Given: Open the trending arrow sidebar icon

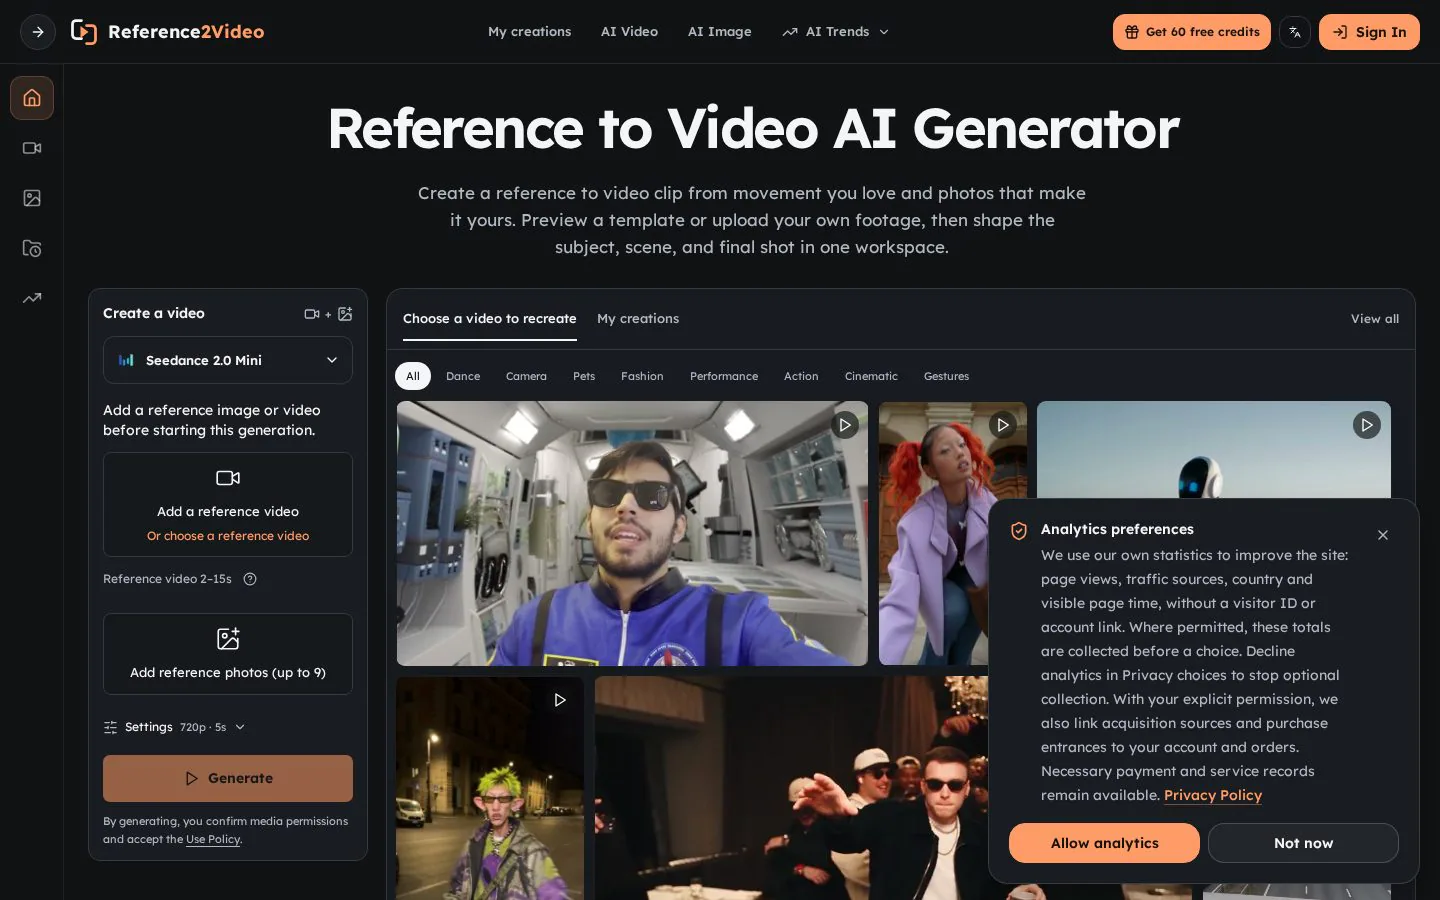Looking at the screenshot, I should pos(32,298).
